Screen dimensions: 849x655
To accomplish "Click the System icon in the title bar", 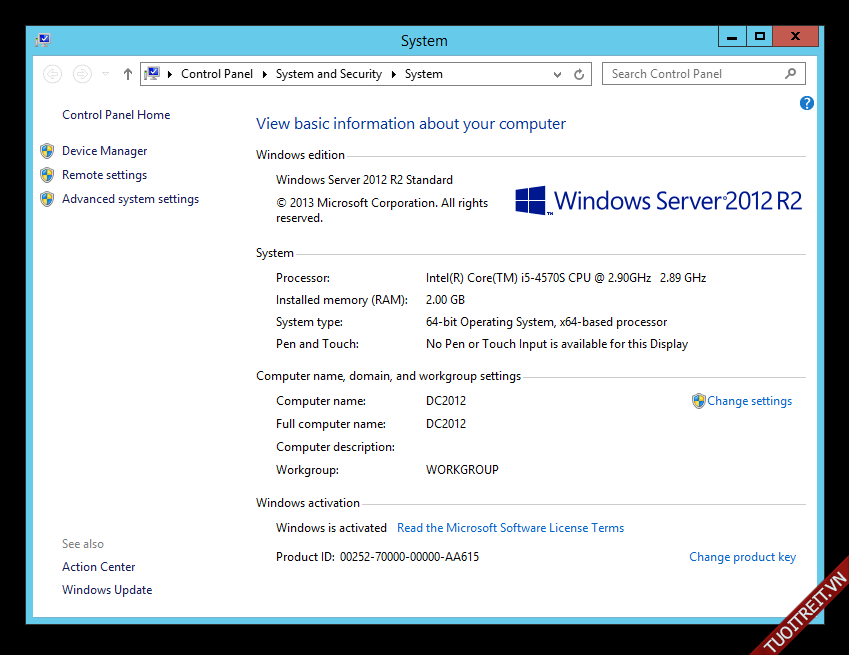I will click(43, 40).
